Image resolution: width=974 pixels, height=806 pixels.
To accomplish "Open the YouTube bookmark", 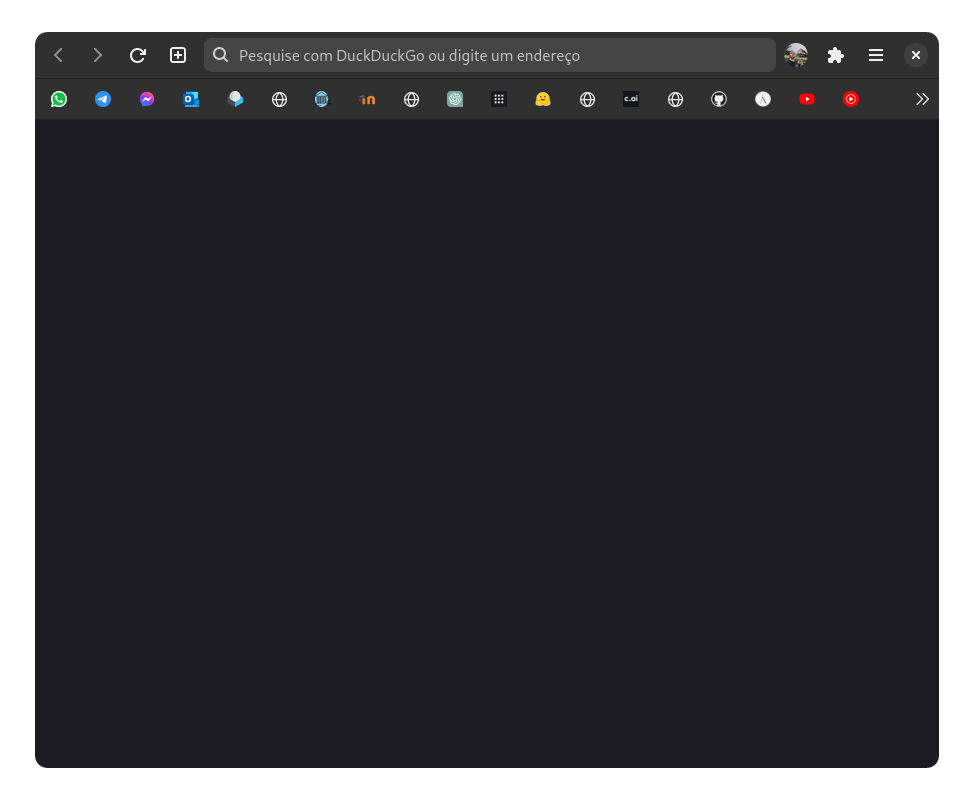I will [x=807, y=99].
